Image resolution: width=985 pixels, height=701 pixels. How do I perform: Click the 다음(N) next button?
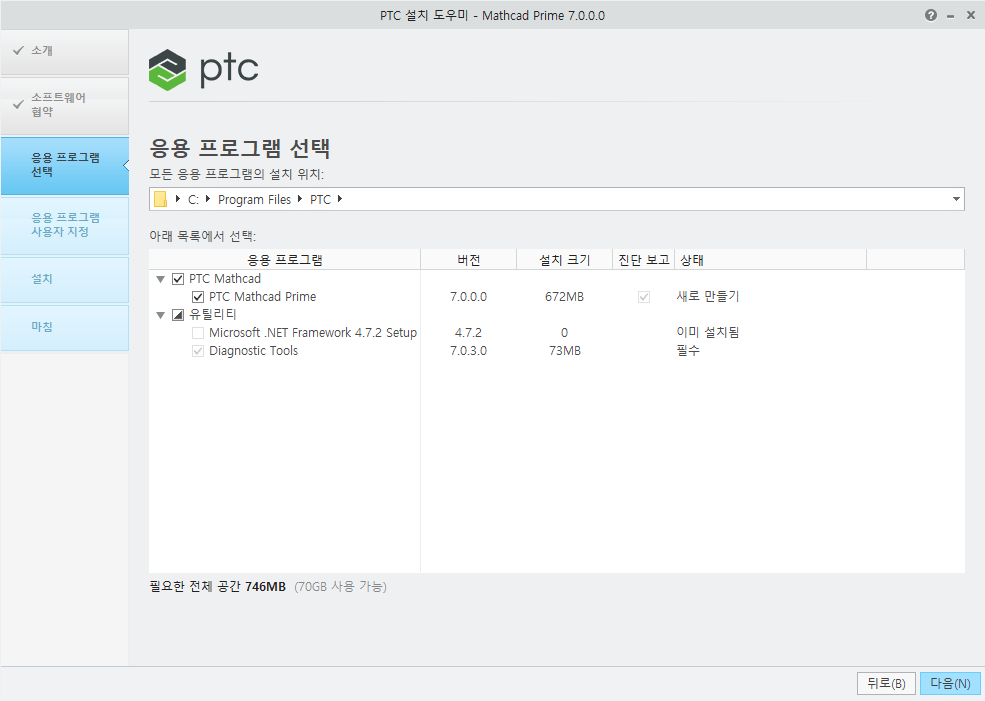[950, 683]
